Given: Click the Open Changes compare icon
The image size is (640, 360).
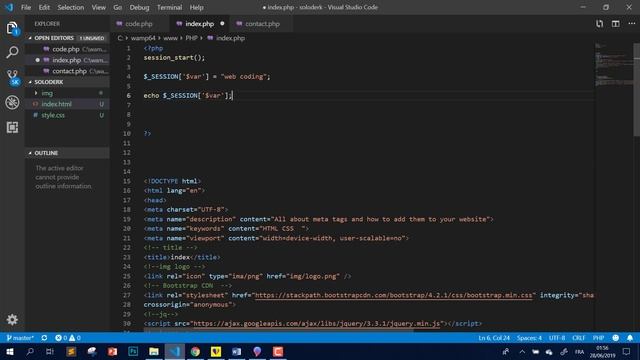Looking at the screenshot, I should (x=599, y=24).
